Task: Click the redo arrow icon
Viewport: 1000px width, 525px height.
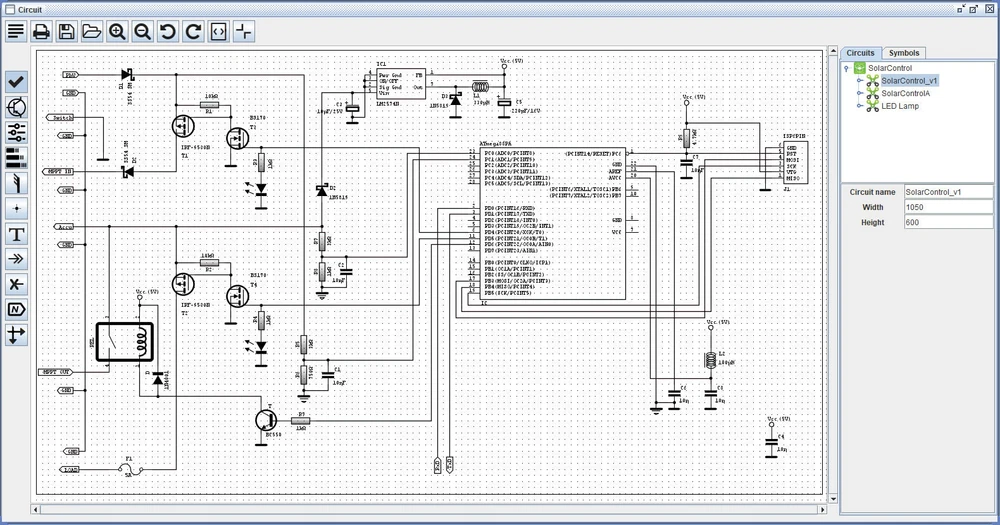Action: coord(193,31)
